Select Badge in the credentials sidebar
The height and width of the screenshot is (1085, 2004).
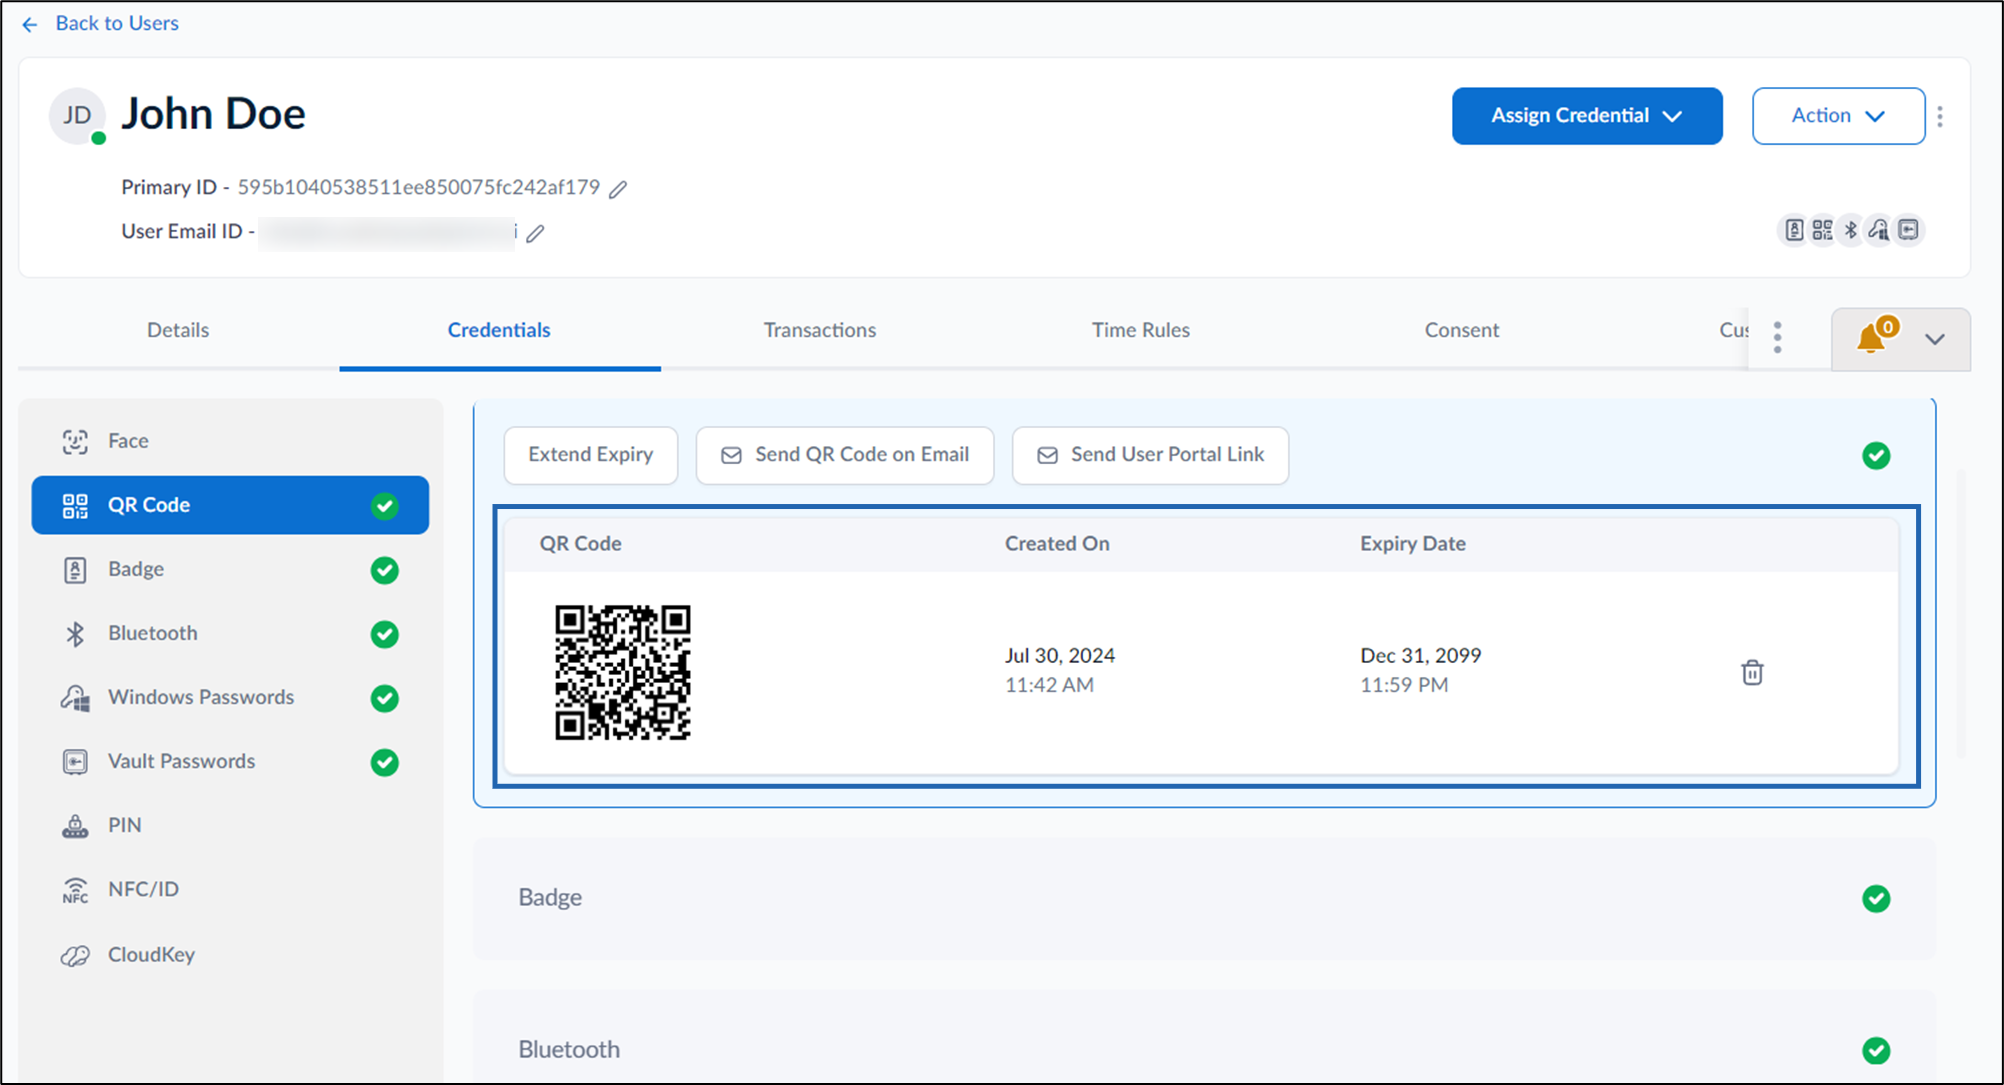(x=230, y=569)
